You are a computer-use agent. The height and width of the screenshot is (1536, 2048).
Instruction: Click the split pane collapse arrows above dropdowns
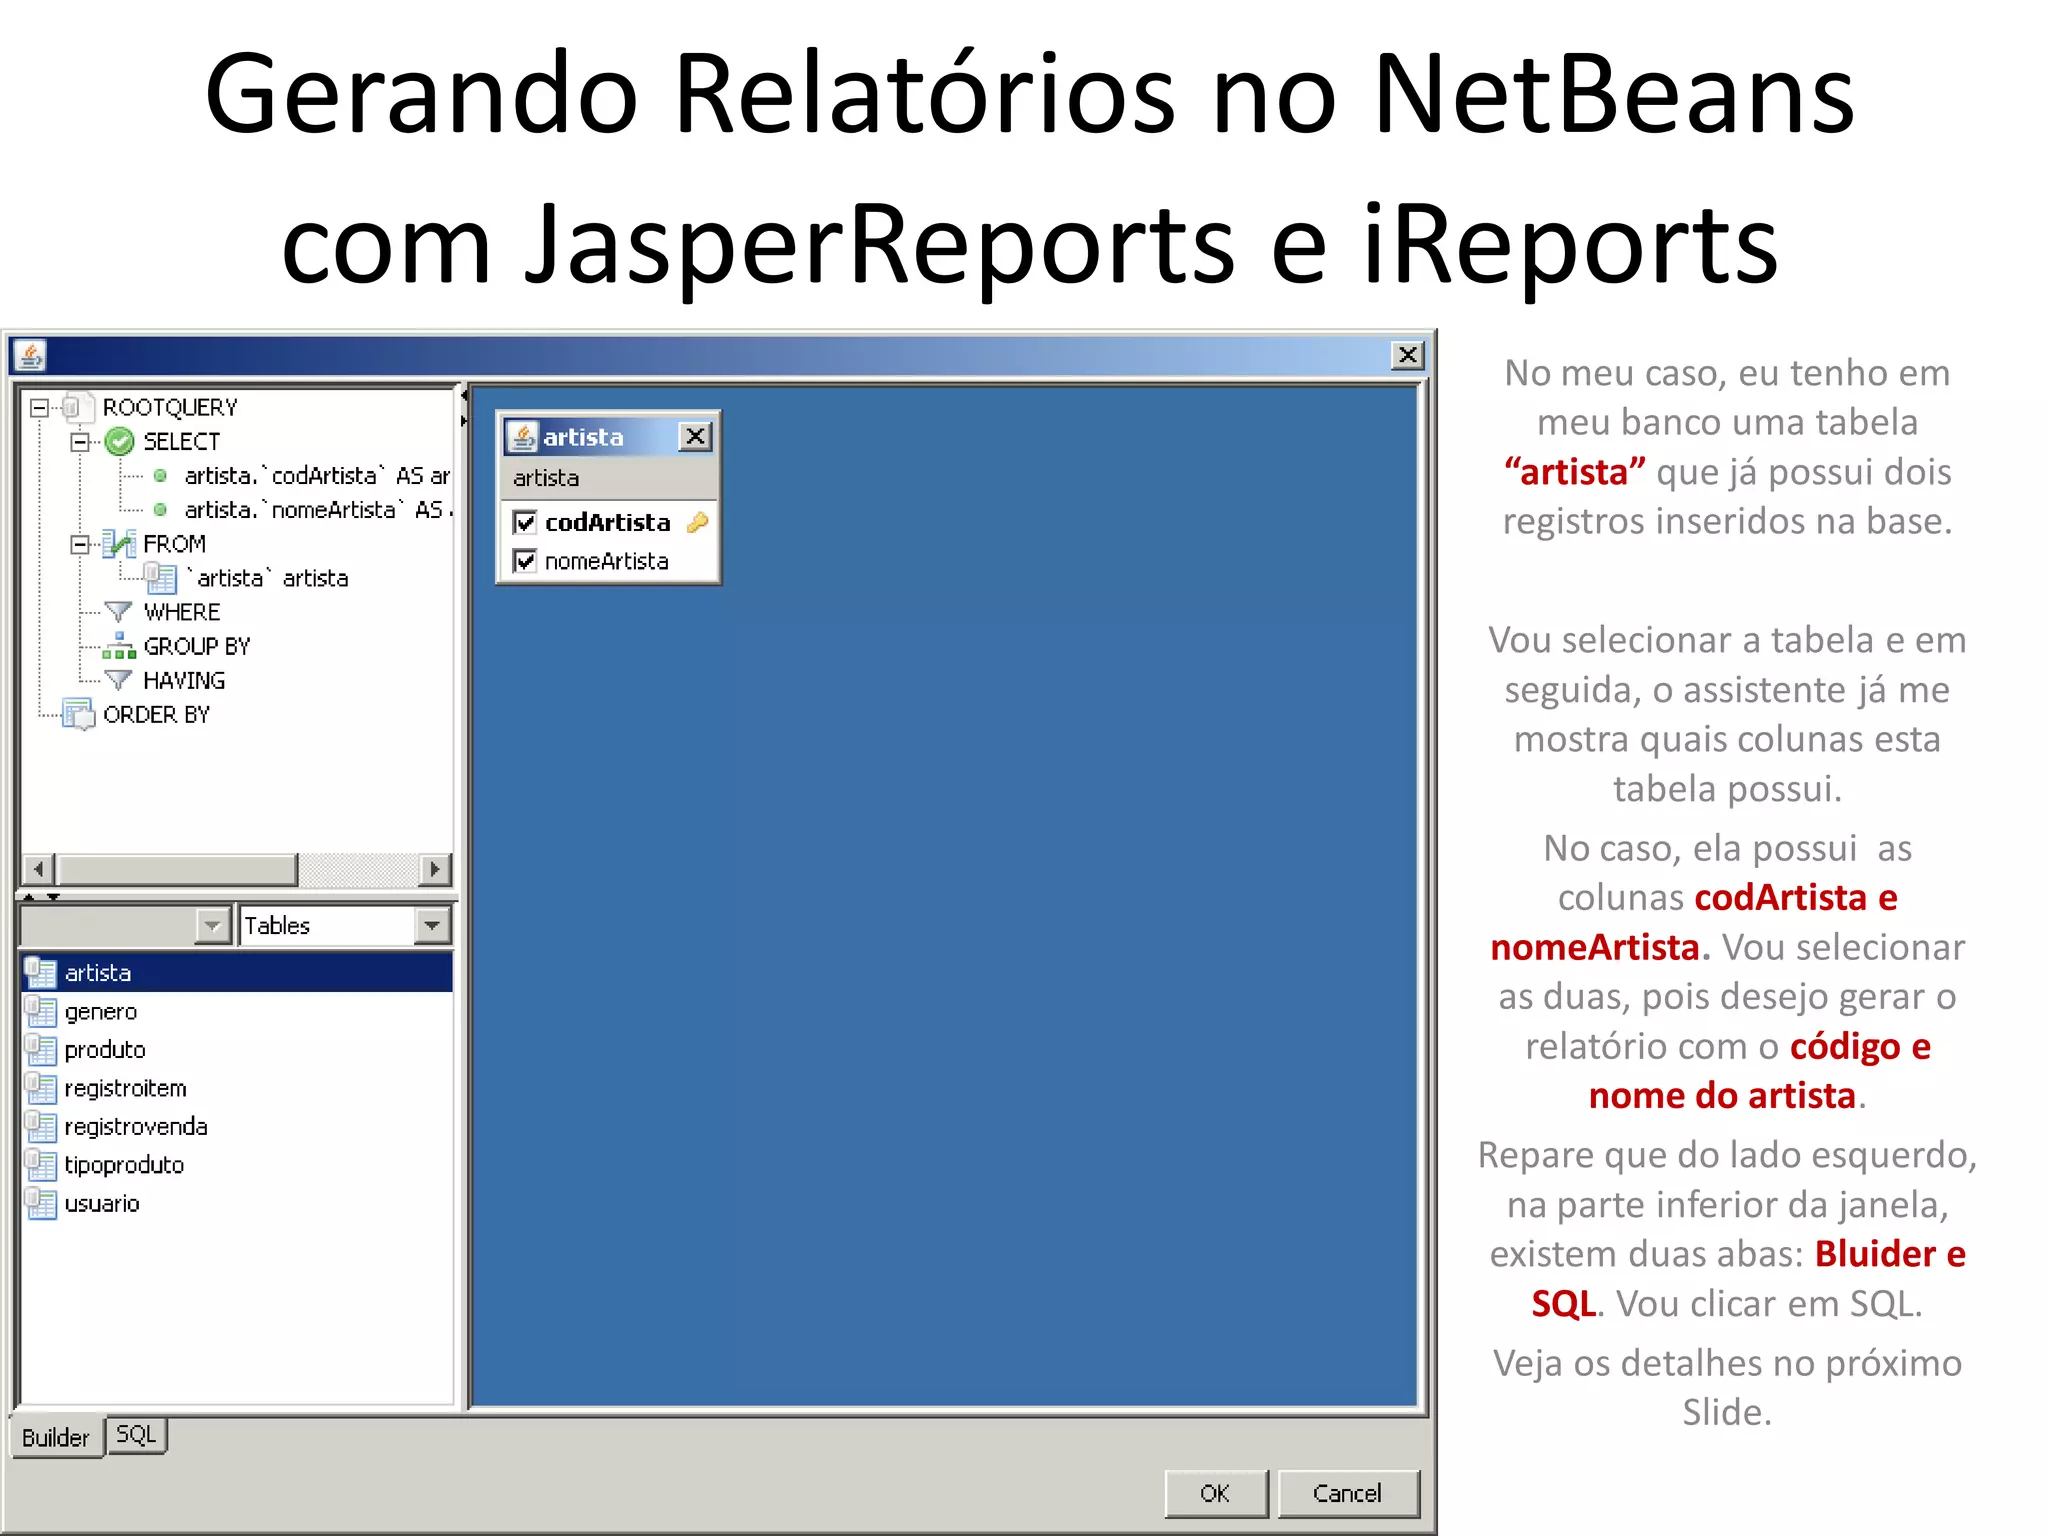[x=41, y=897]
